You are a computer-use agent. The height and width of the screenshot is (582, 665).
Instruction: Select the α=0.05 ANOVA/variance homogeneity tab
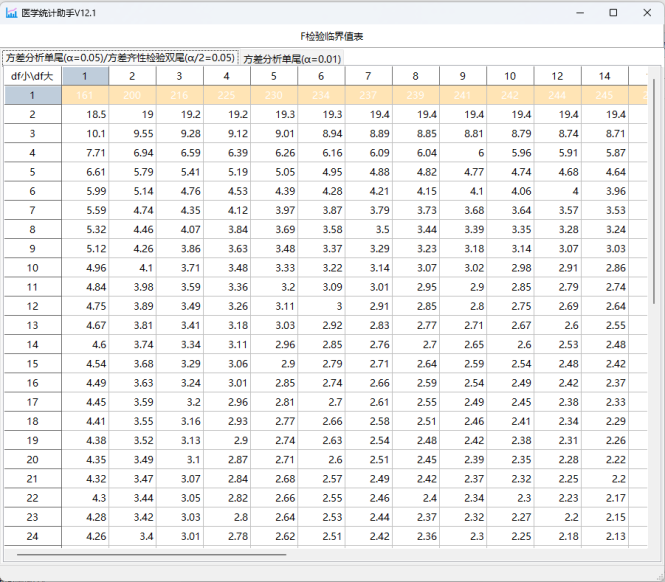[x=120, y=58]
